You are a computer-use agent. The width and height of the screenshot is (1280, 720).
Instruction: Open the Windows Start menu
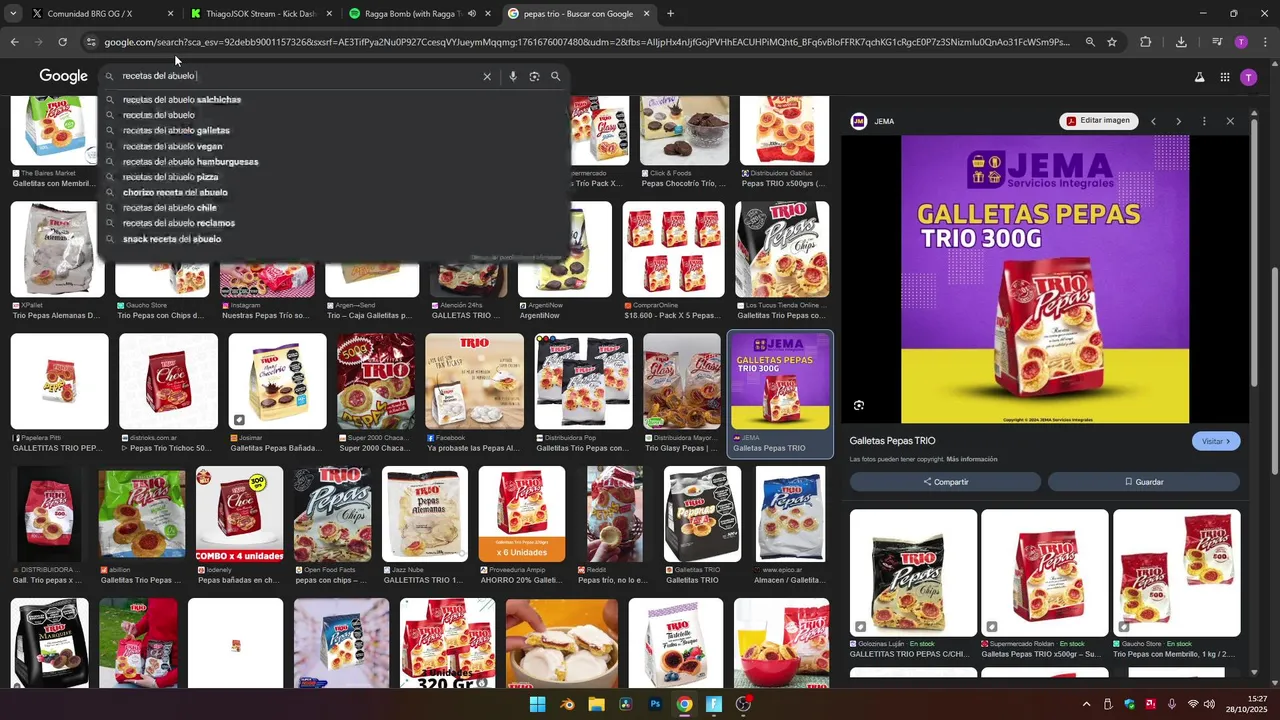pos(538,704)
